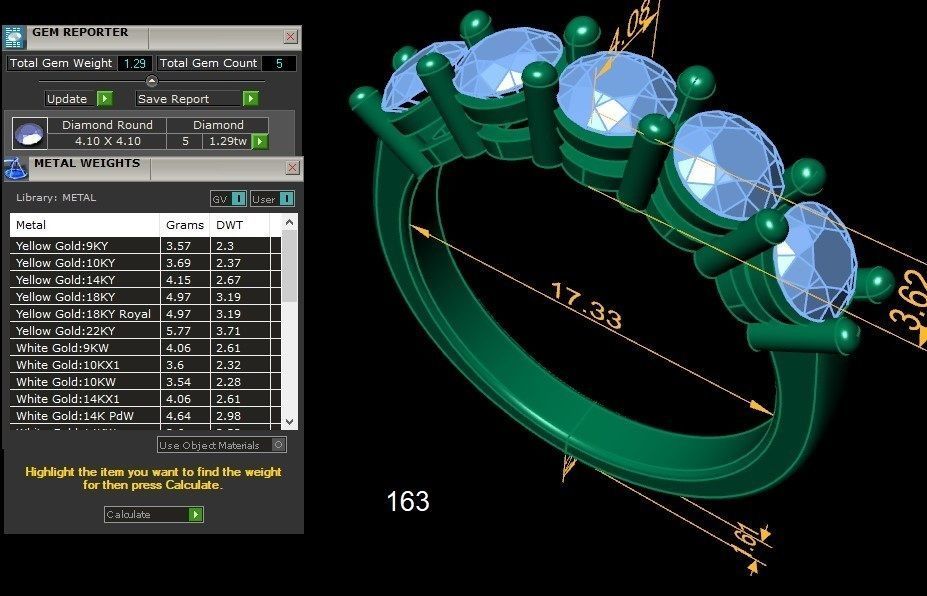Click the center diamond on the ring
Image resolution: width=927 pixels, height=596 pixels.
[615, 92]
